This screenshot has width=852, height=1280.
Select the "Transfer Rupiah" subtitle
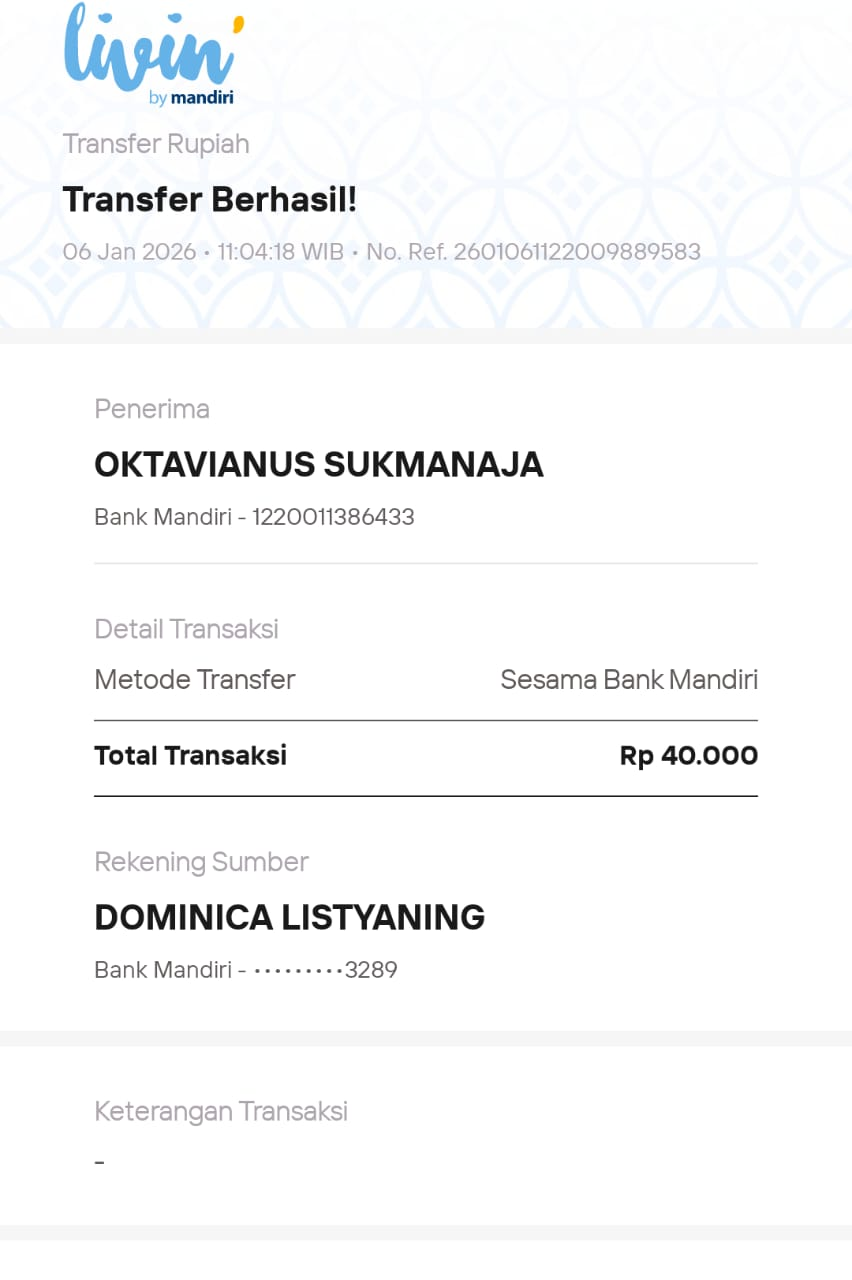pyautogui.click(x=156, y=144)
